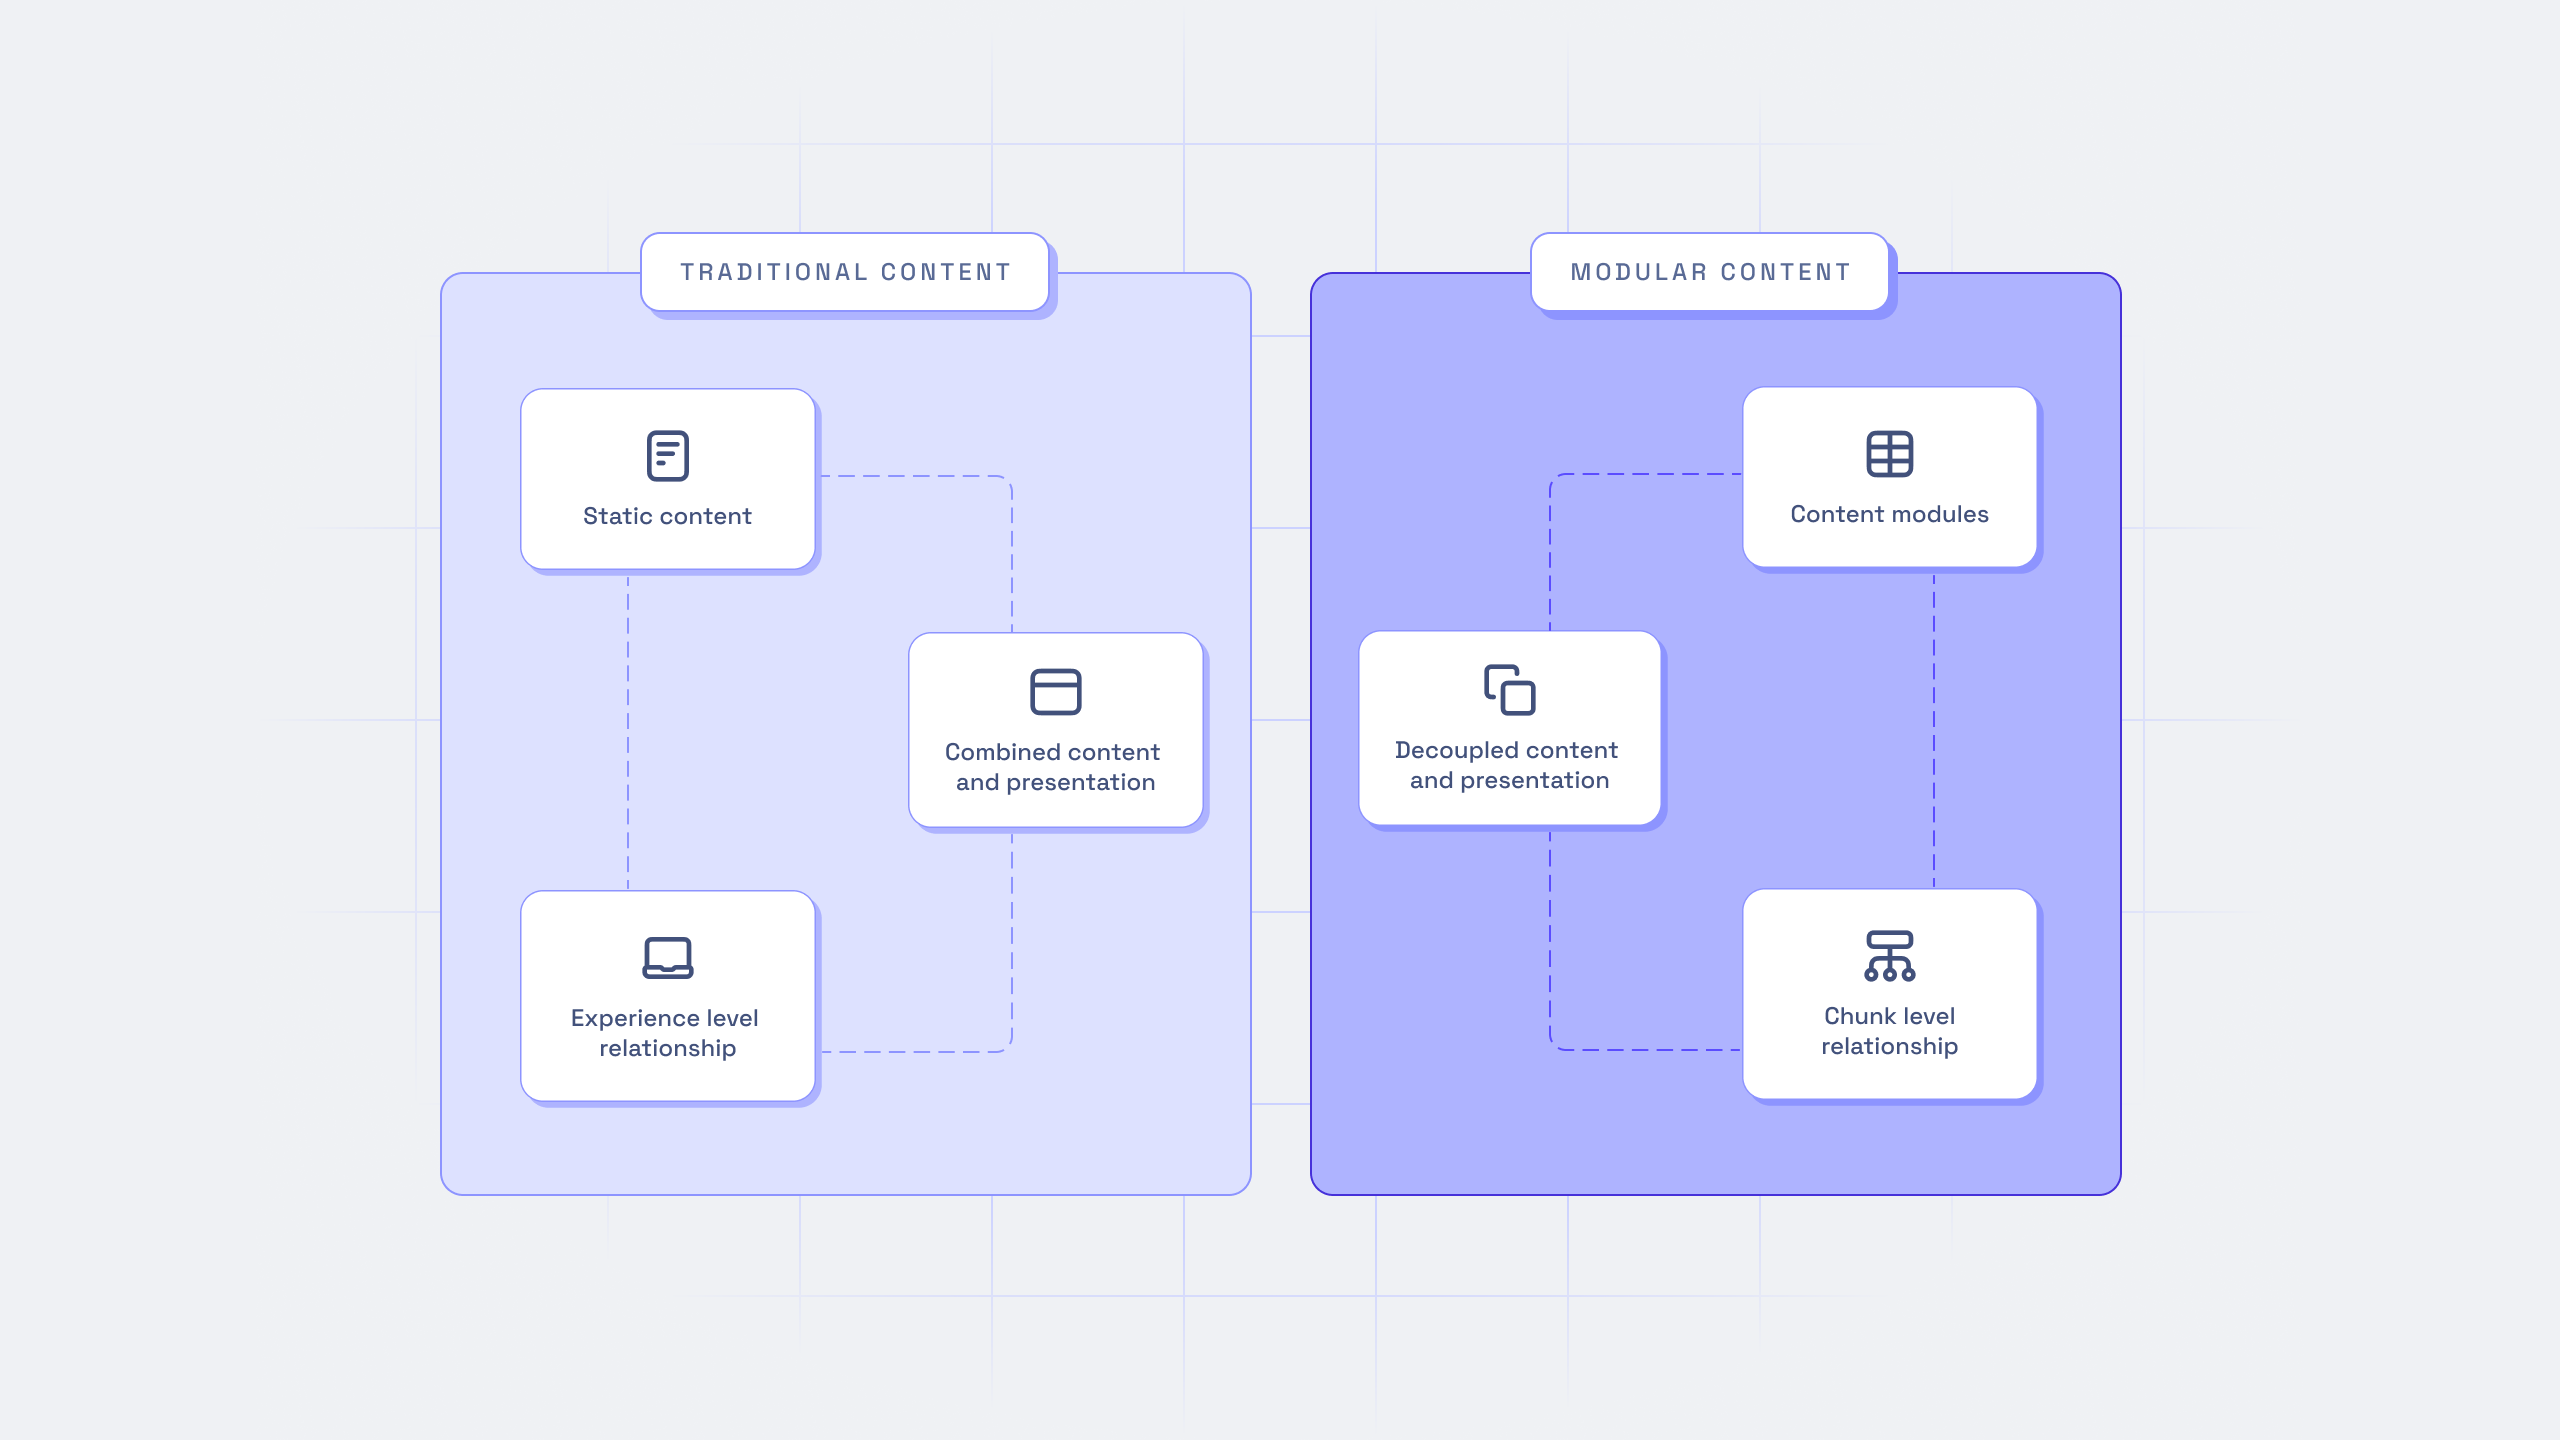Click the document icon above Static content
This screenshot has height=1440, width=2560.
point(667,456)
